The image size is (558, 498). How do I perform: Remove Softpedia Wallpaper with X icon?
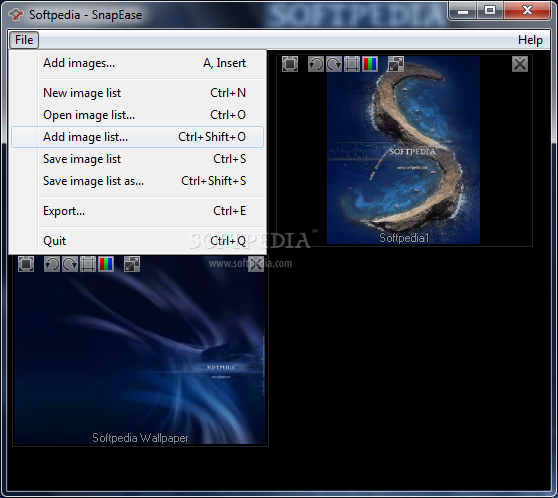pyautogui.click(x=256, y=264)
